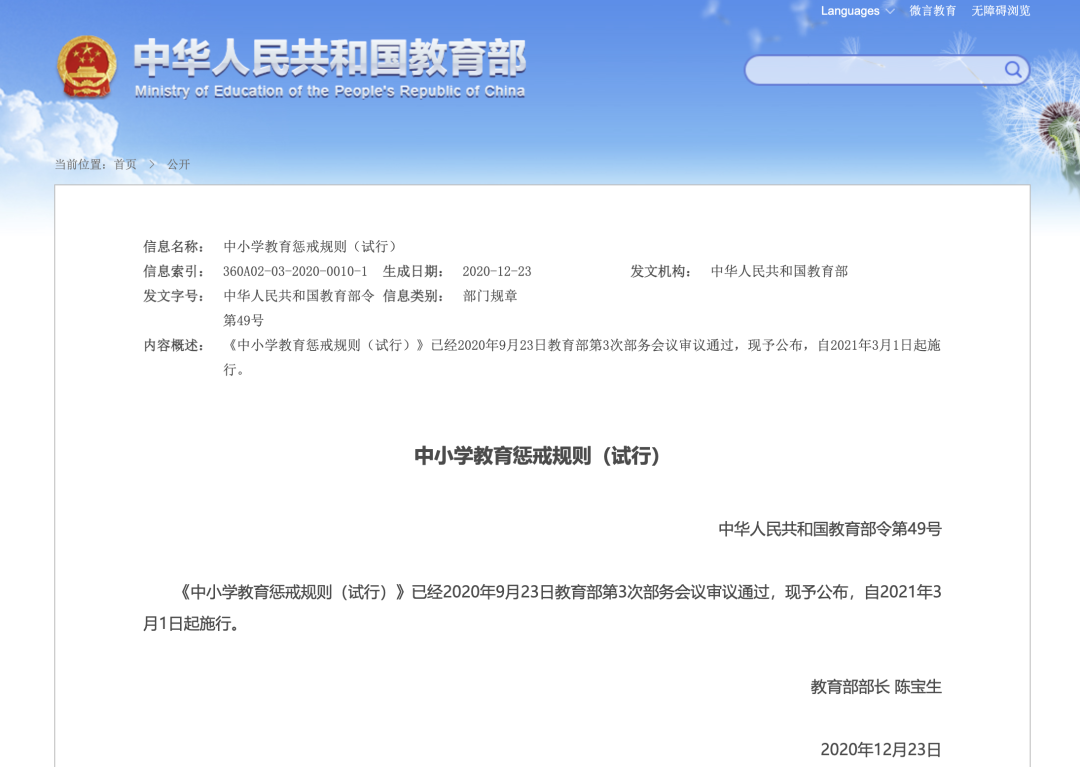Click the national emblem logo
The width and height of the screenshot is (1080, 767).
tap(87, 67)
